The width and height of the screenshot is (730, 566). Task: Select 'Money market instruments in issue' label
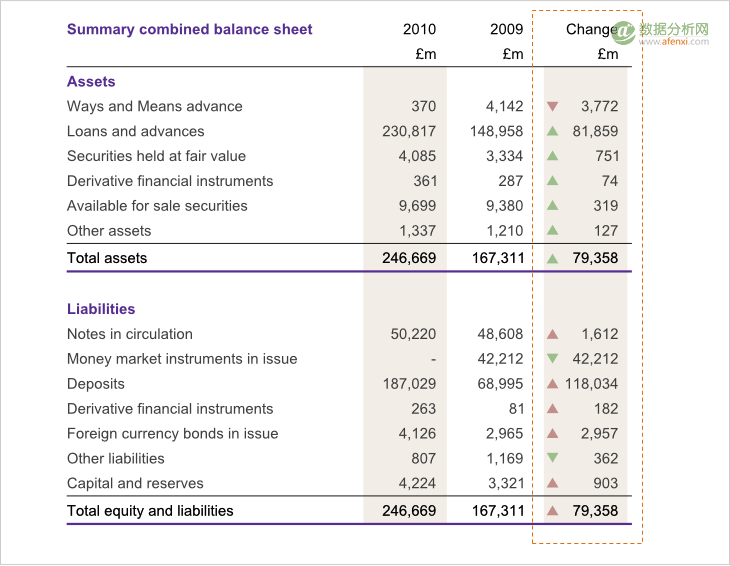coord(182,359)
